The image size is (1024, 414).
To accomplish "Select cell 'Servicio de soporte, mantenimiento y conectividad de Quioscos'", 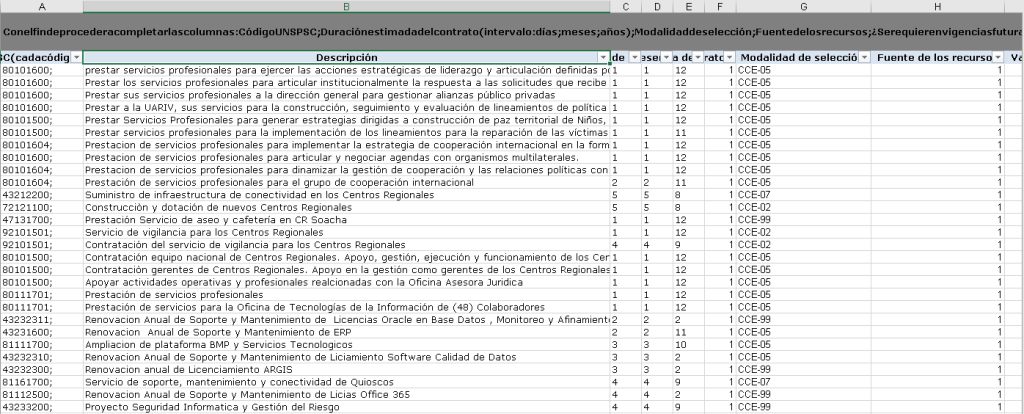I will point(347,381).
